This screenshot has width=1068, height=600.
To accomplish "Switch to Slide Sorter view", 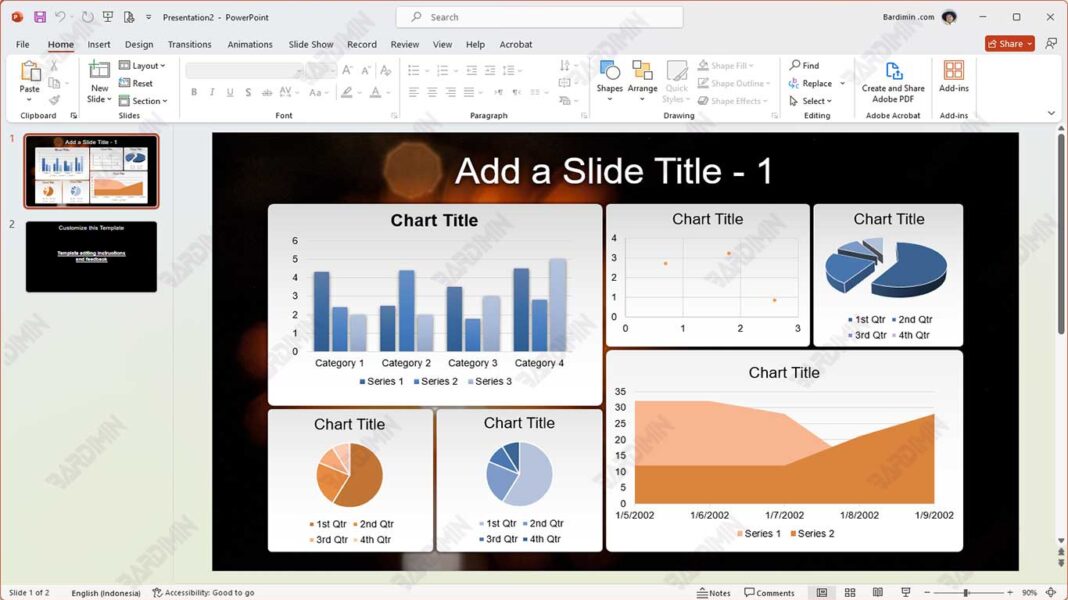I will (x=849, y=590).
